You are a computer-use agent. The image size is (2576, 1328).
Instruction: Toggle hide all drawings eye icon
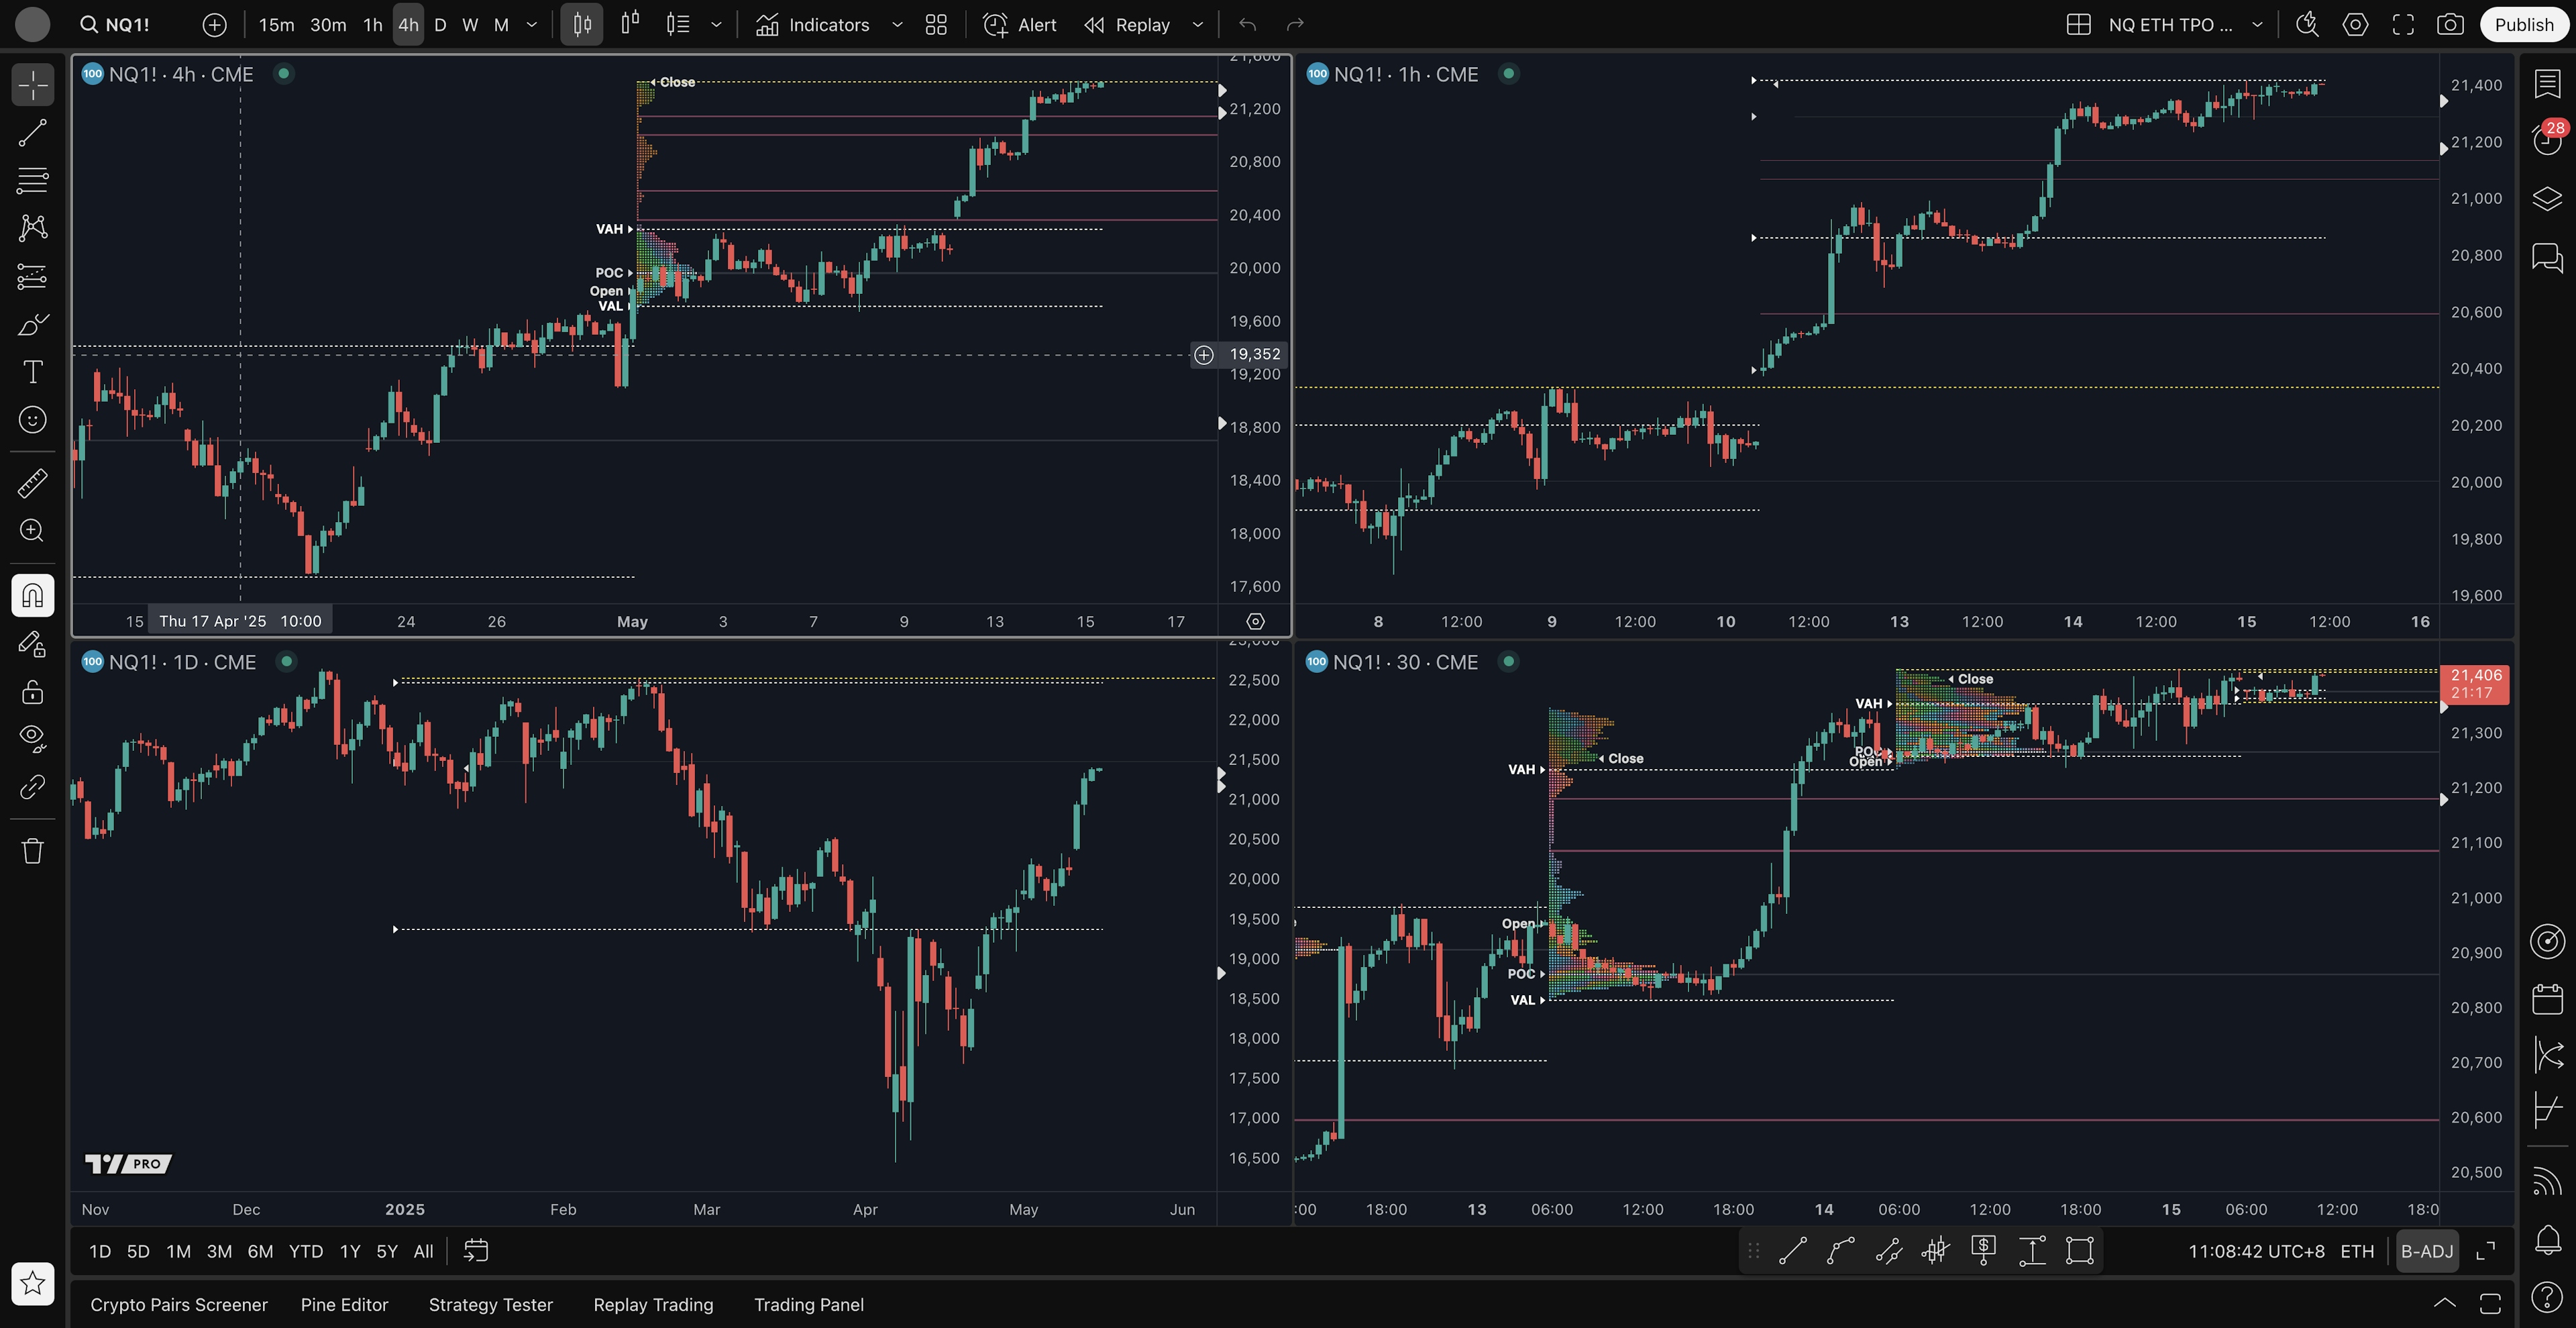(32, 738)
